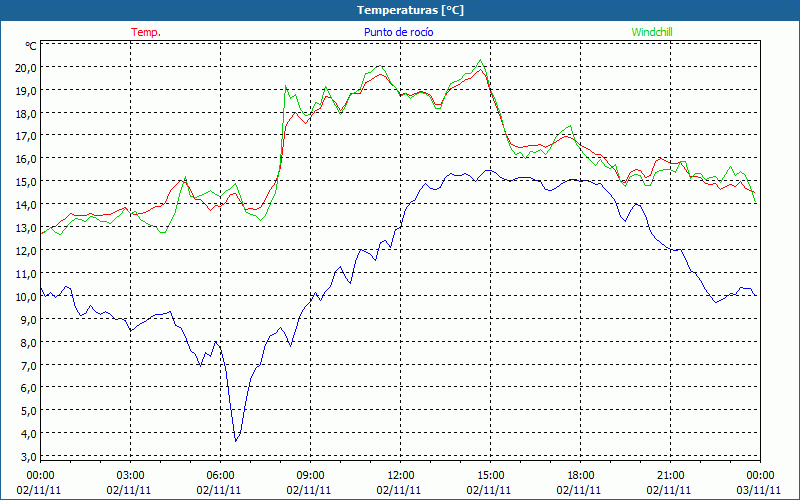Click the green windchill peak before 15:00
The image size is (800, 500).
[x=480, y=60]
